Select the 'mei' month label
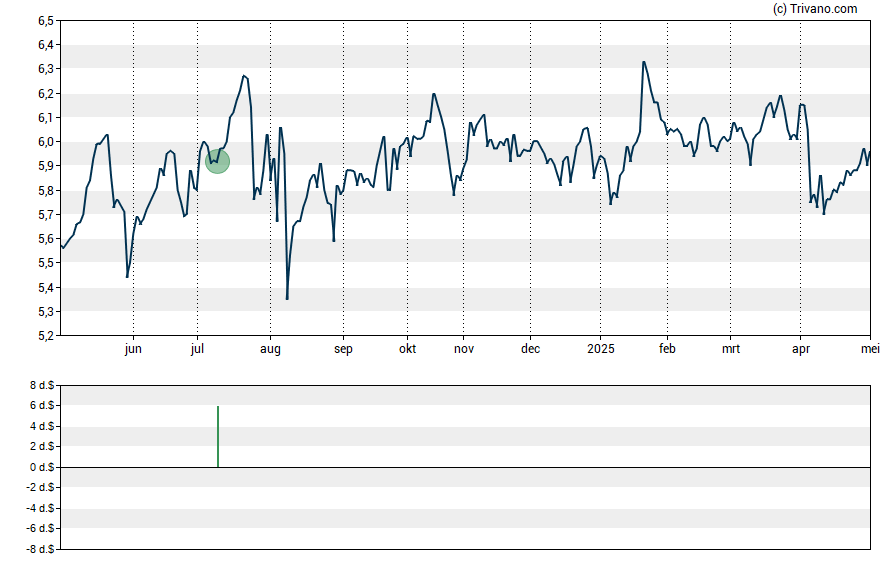Screen dimensions: 888x565 870,349
